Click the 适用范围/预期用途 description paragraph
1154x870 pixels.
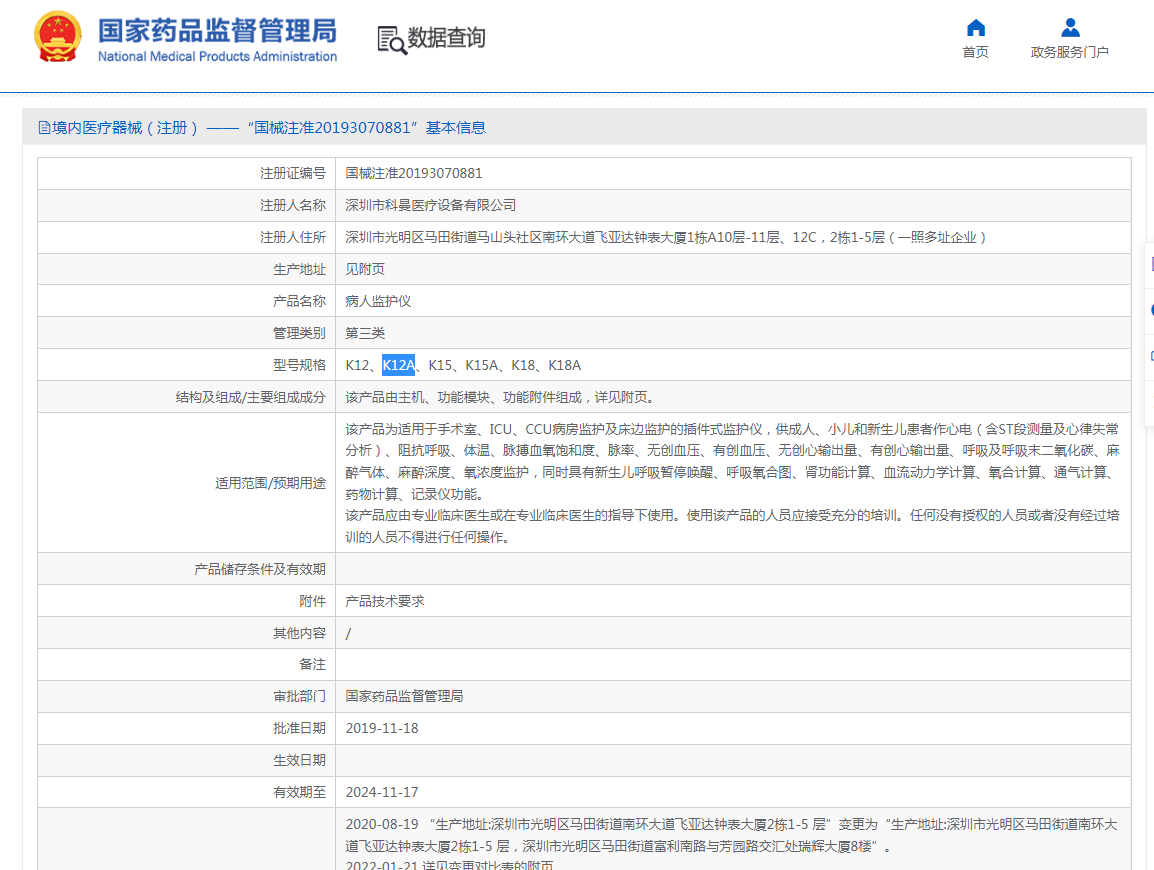(733, 483)
